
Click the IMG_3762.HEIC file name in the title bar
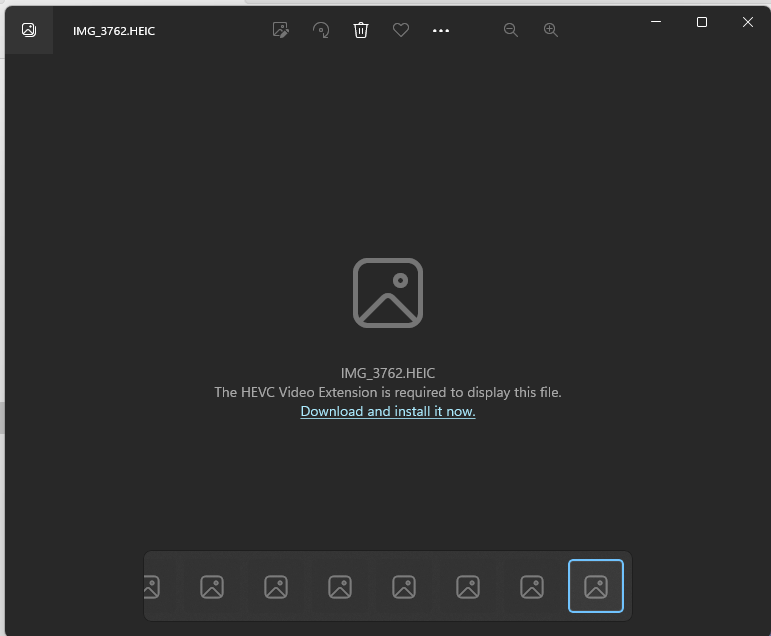click(x=114, y=31)
